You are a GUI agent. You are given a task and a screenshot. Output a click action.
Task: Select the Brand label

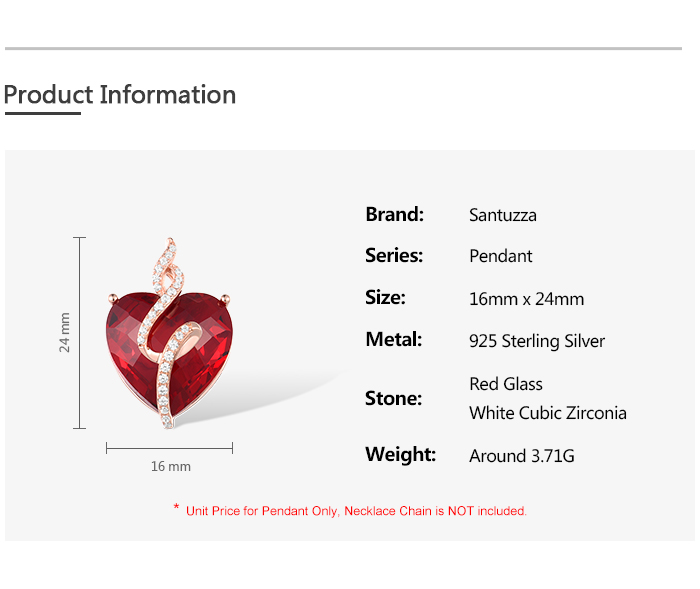tap(394, 214)
